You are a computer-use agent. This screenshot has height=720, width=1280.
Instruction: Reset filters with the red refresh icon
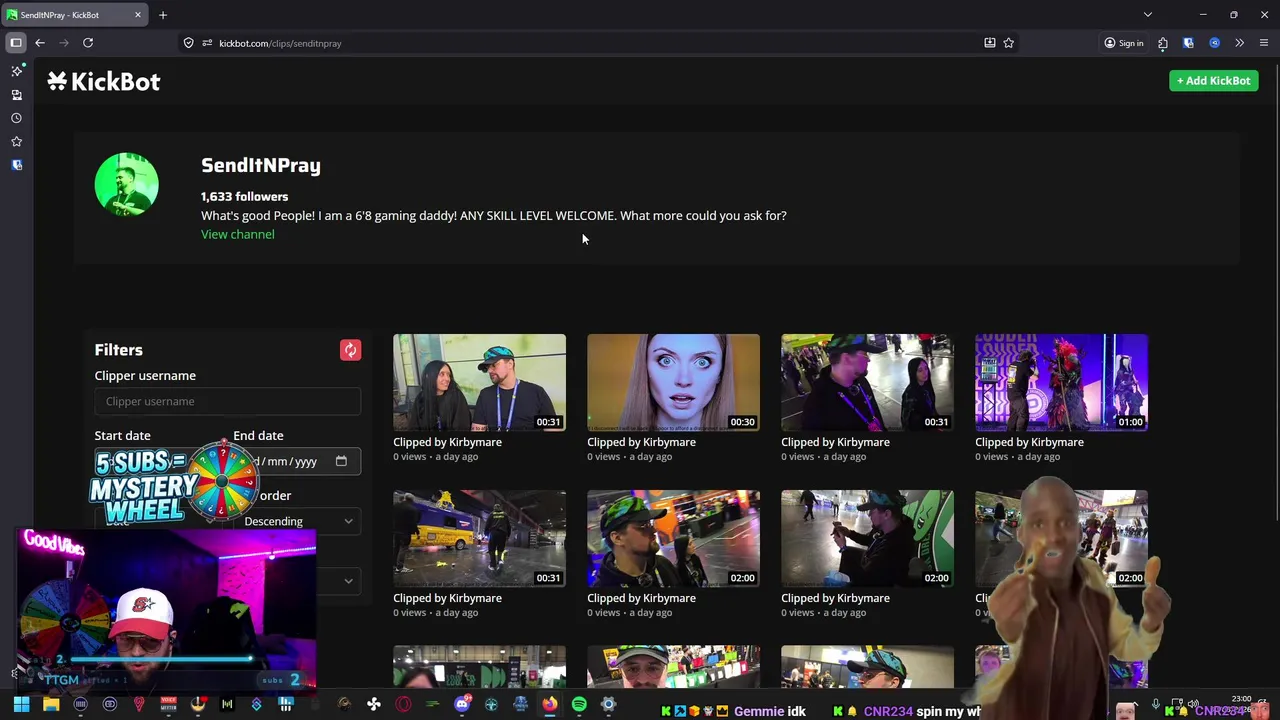pyautogui.click(x=350, y=350)
